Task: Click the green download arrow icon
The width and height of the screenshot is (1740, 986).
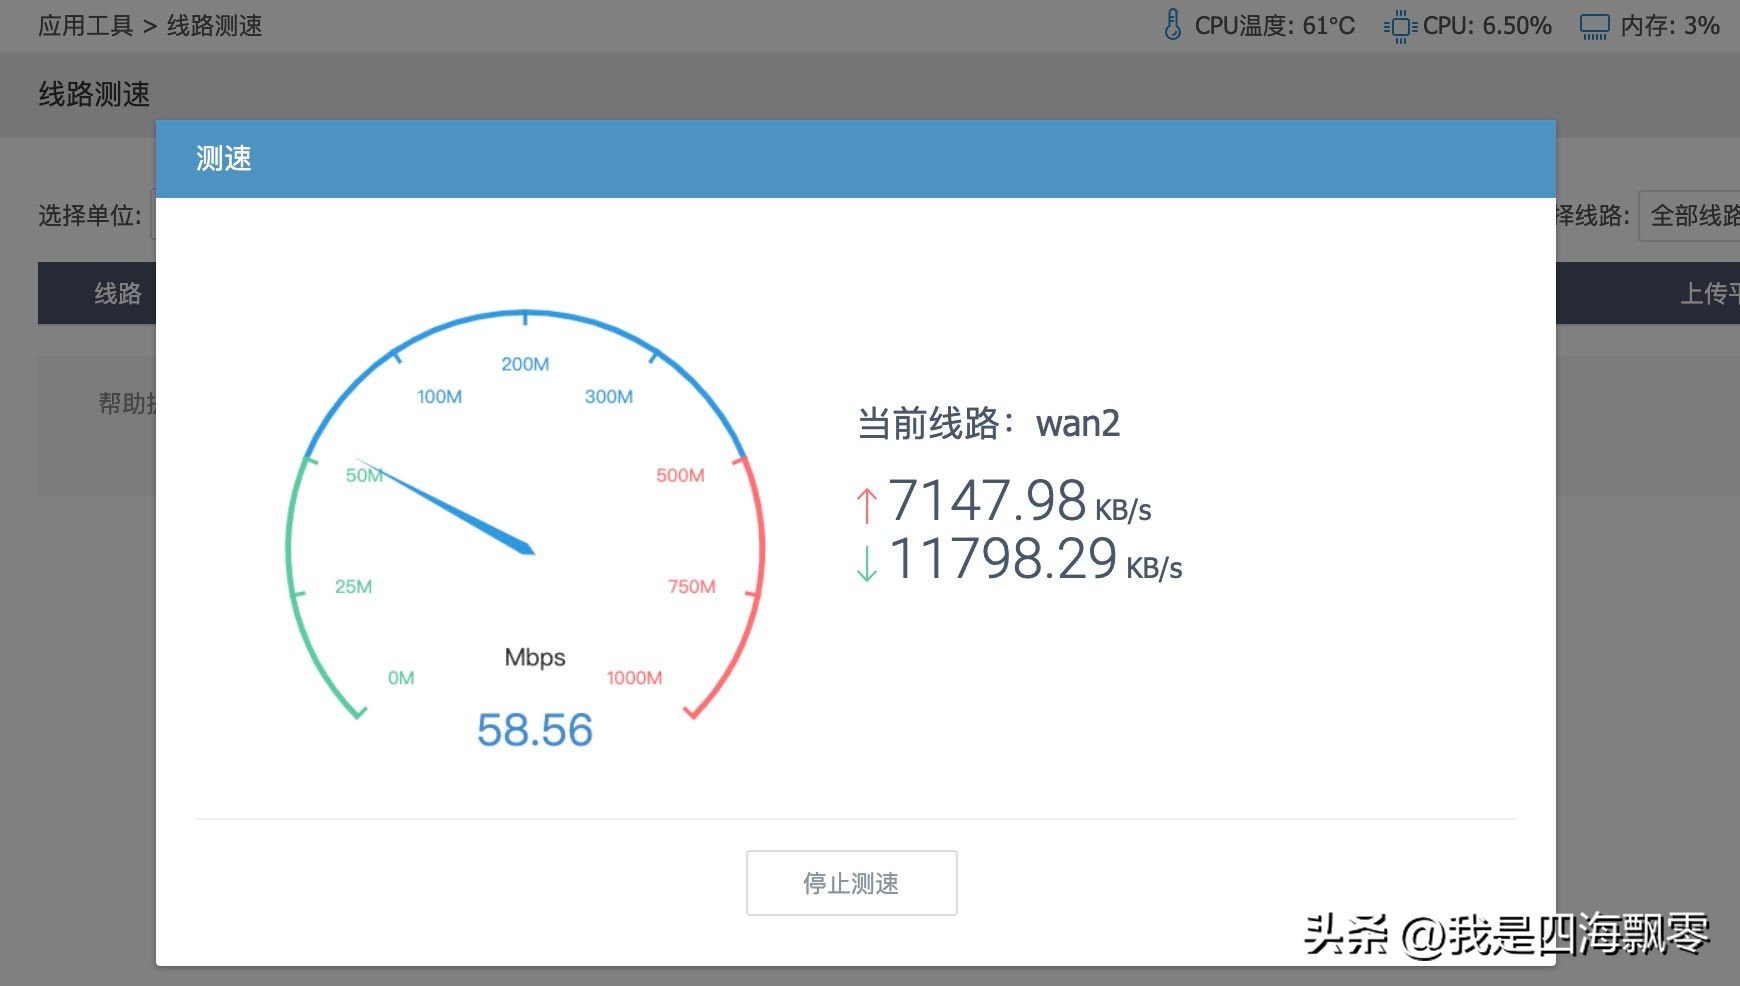Action: point(866,565)
